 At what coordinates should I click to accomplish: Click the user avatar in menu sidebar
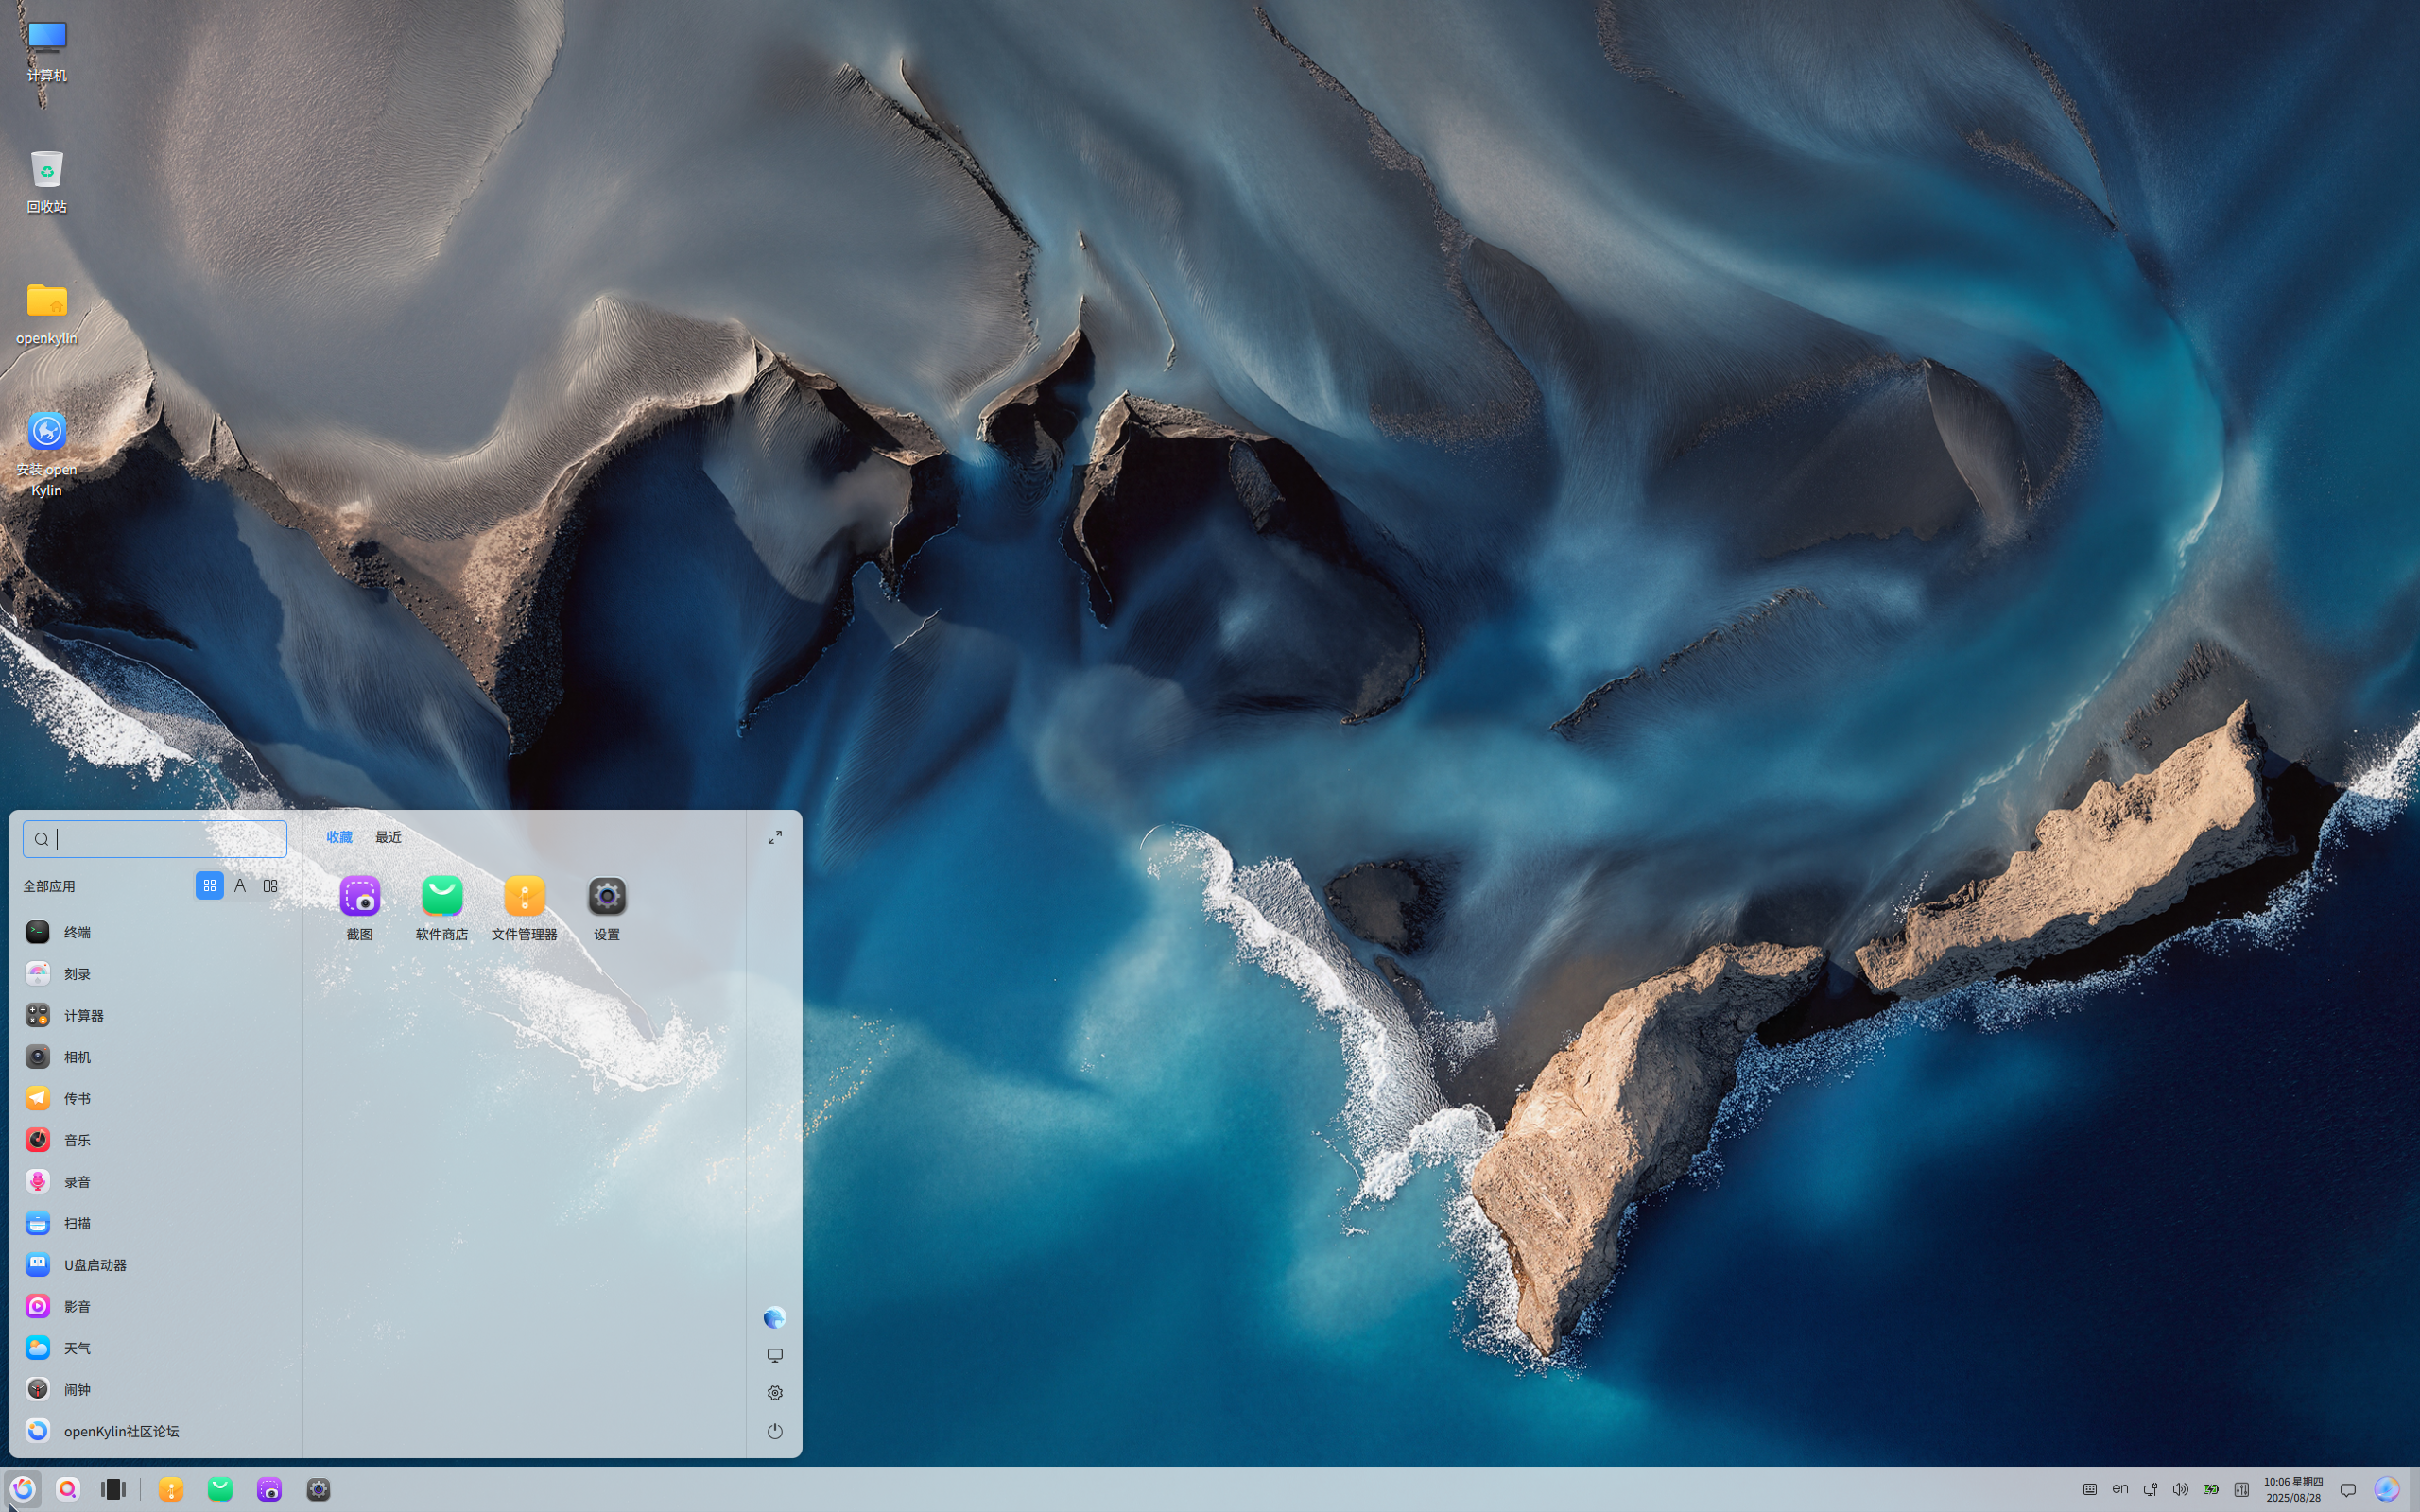[x=774, y=1318]
